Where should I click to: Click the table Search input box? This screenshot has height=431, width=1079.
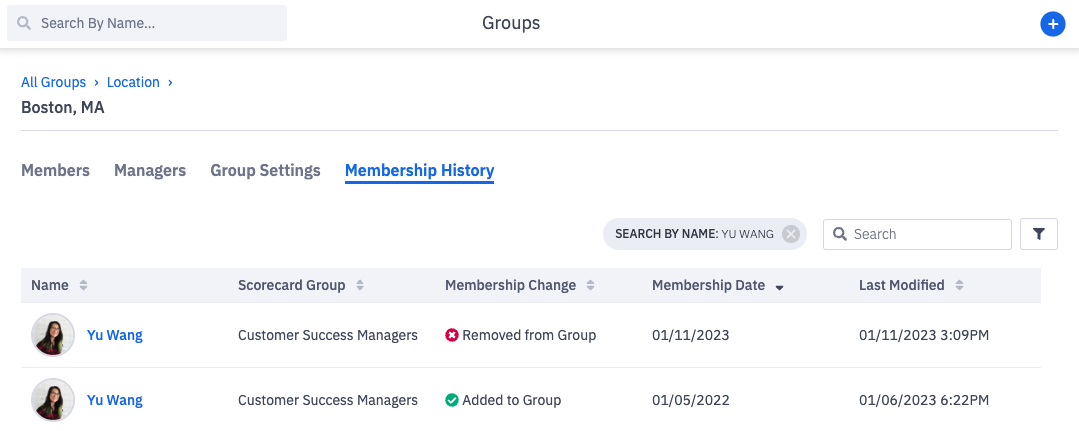(925, 234)
